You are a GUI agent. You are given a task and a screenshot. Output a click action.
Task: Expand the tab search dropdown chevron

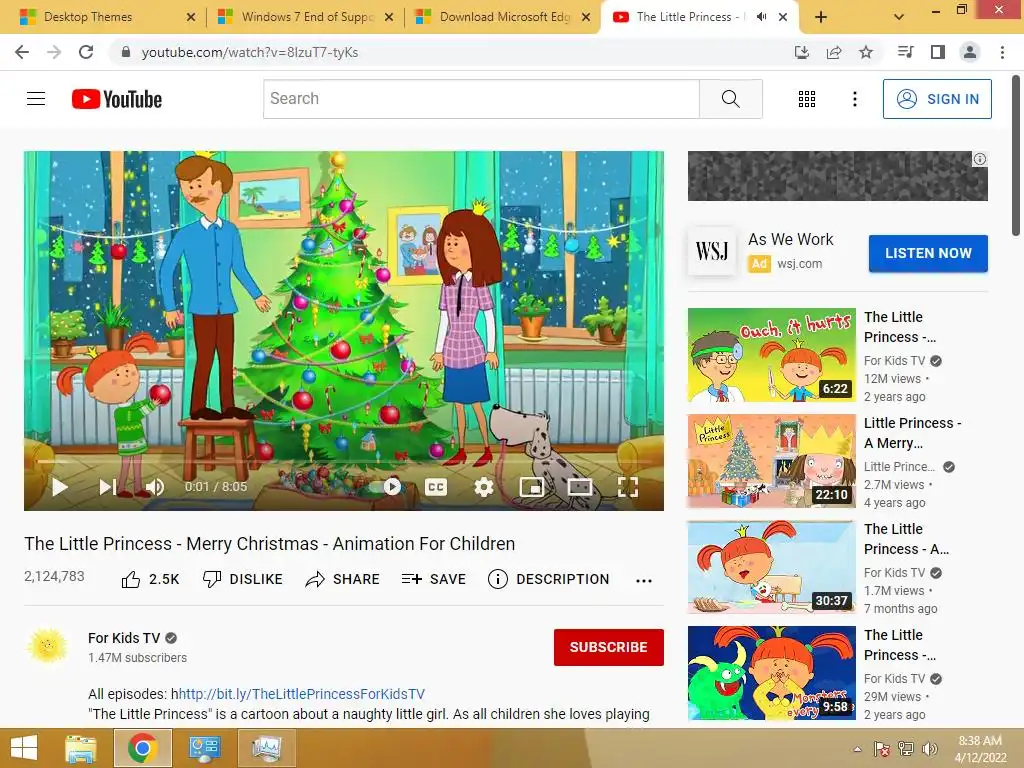pyautogui.click(x=899, y=17)
